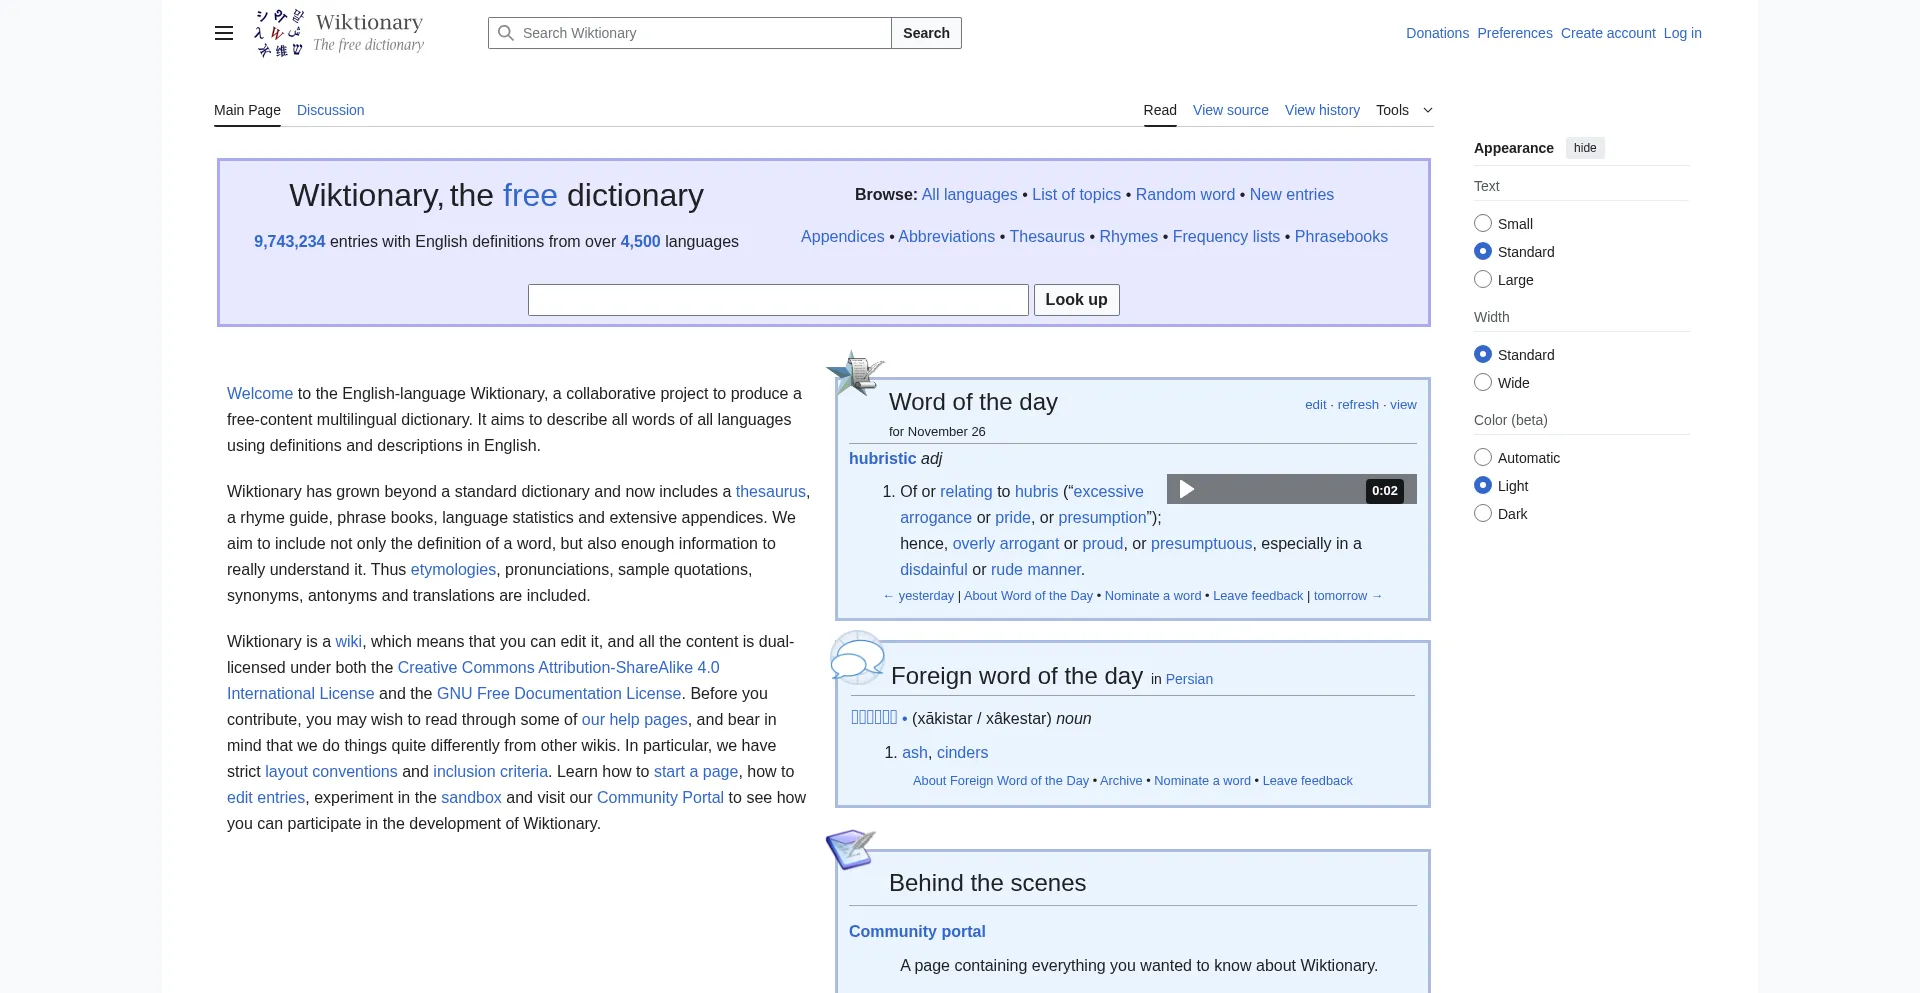Open the Random word link

coord(1185,195)
